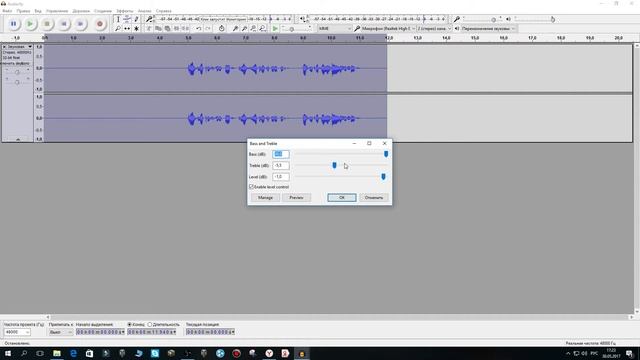Open the audio host MME dropdown
Screen dimensions: 640x360
point(335,29)
